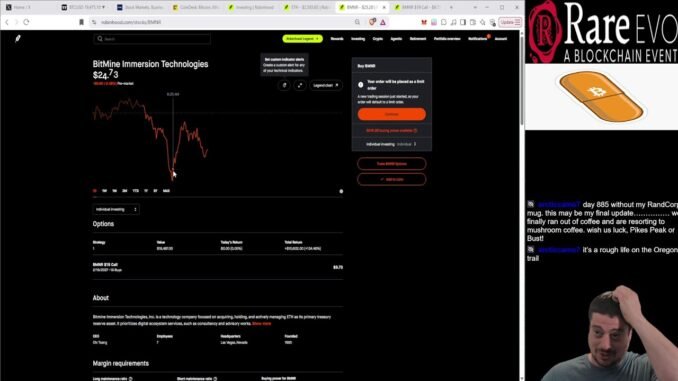Select the YTD chart range
Image resolution: width=678 pixels, height=381 pixels.
coord(135,191)
